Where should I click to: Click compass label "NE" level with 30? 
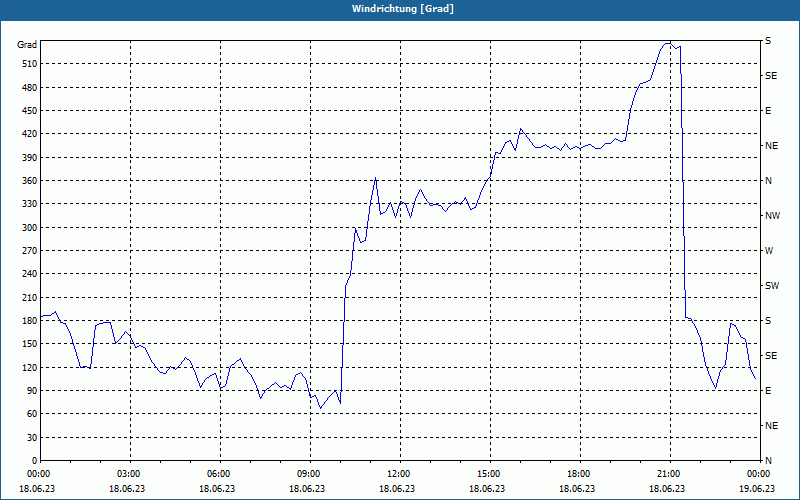[x=772, y=426]
